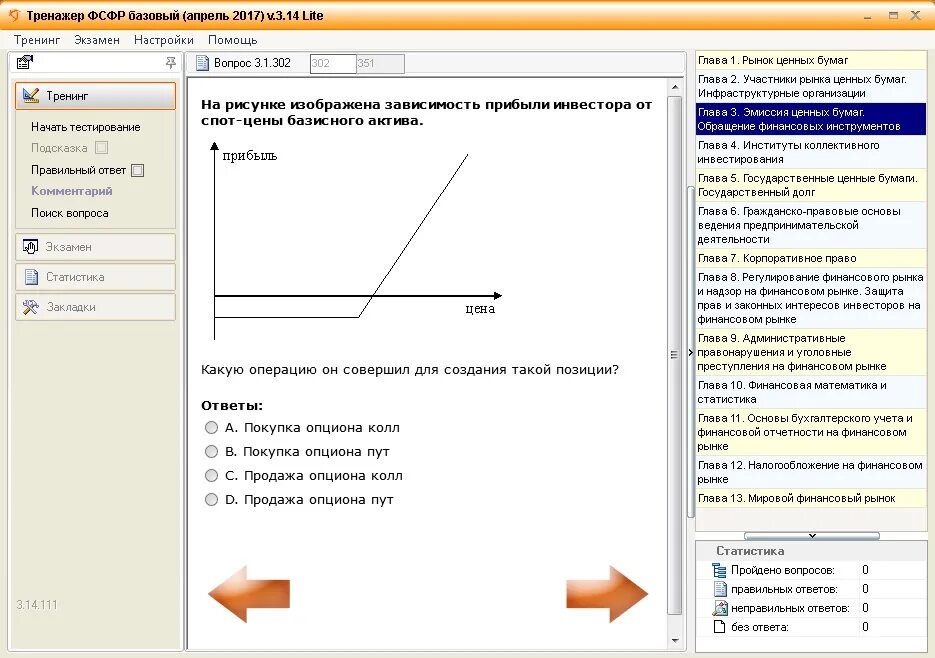Click the question number field showing 302
935x658 pixels.
(333, 63)
